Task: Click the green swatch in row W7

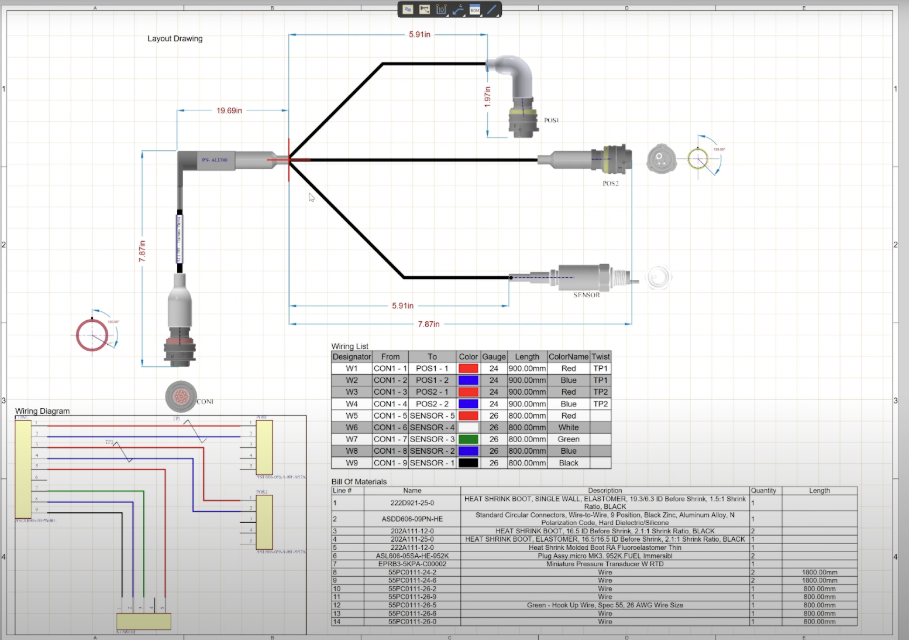Action: click(x=468, y=439)
